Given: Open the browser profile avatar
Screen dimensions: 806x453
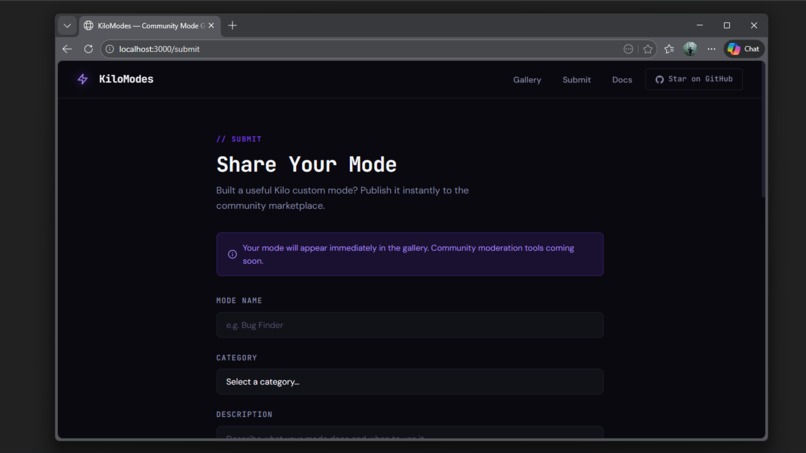Looking at the screenshot, I should click(x=690, y=49).
